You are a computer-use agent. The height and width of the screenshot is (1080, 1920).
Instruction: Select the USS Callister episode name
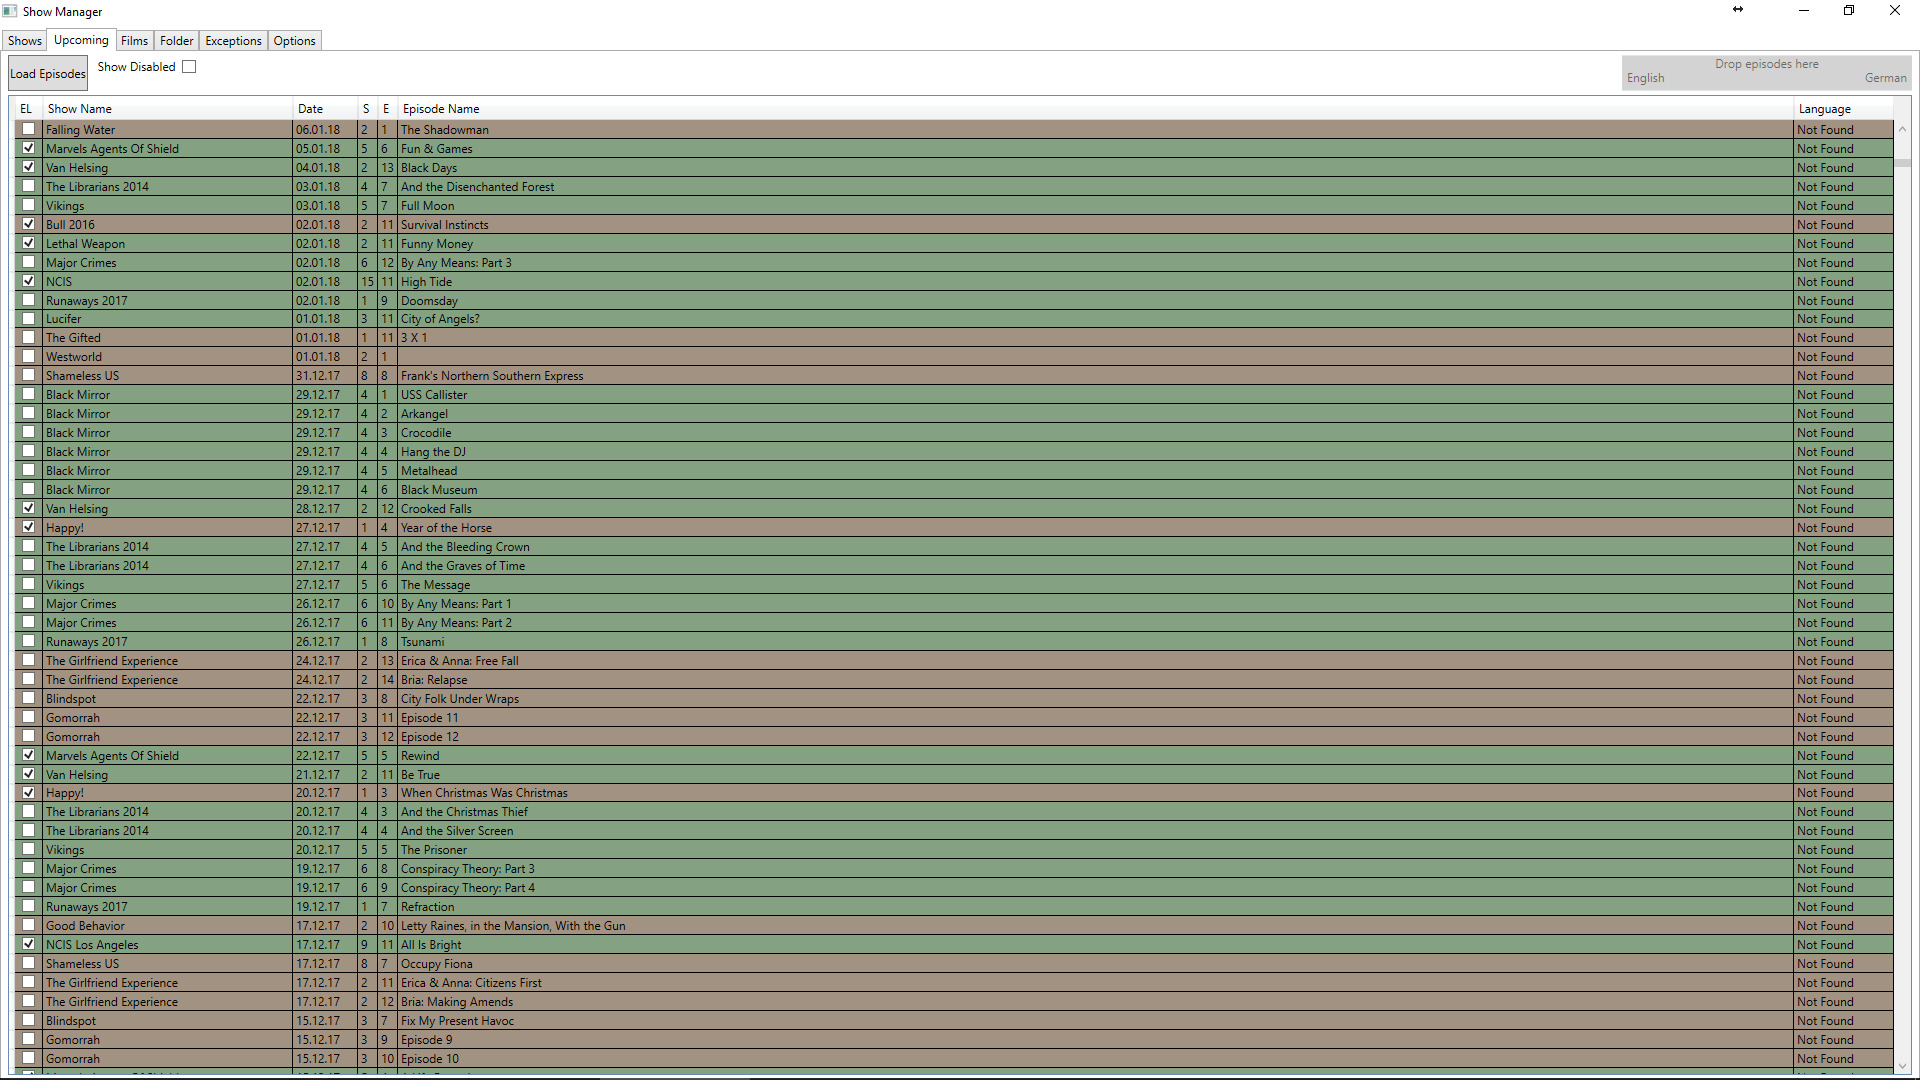[x=434, y=395]
